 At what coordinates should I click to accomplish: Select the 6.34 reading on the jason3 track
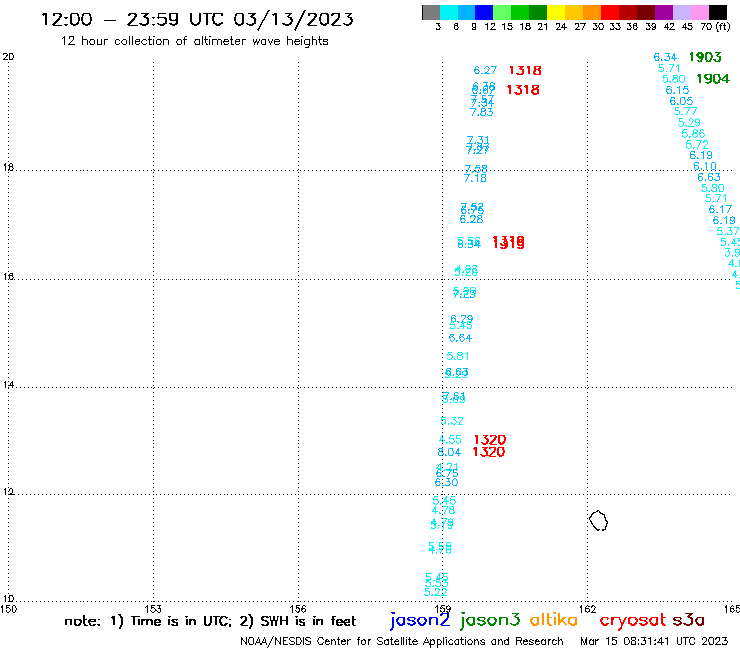point(665,57)
